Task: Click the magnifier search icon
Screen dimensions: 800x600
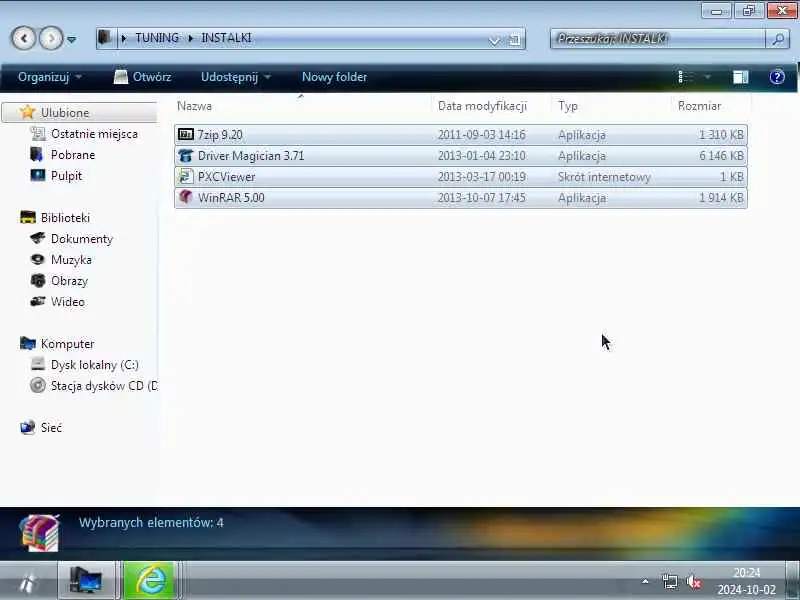Action: (778, 39)
